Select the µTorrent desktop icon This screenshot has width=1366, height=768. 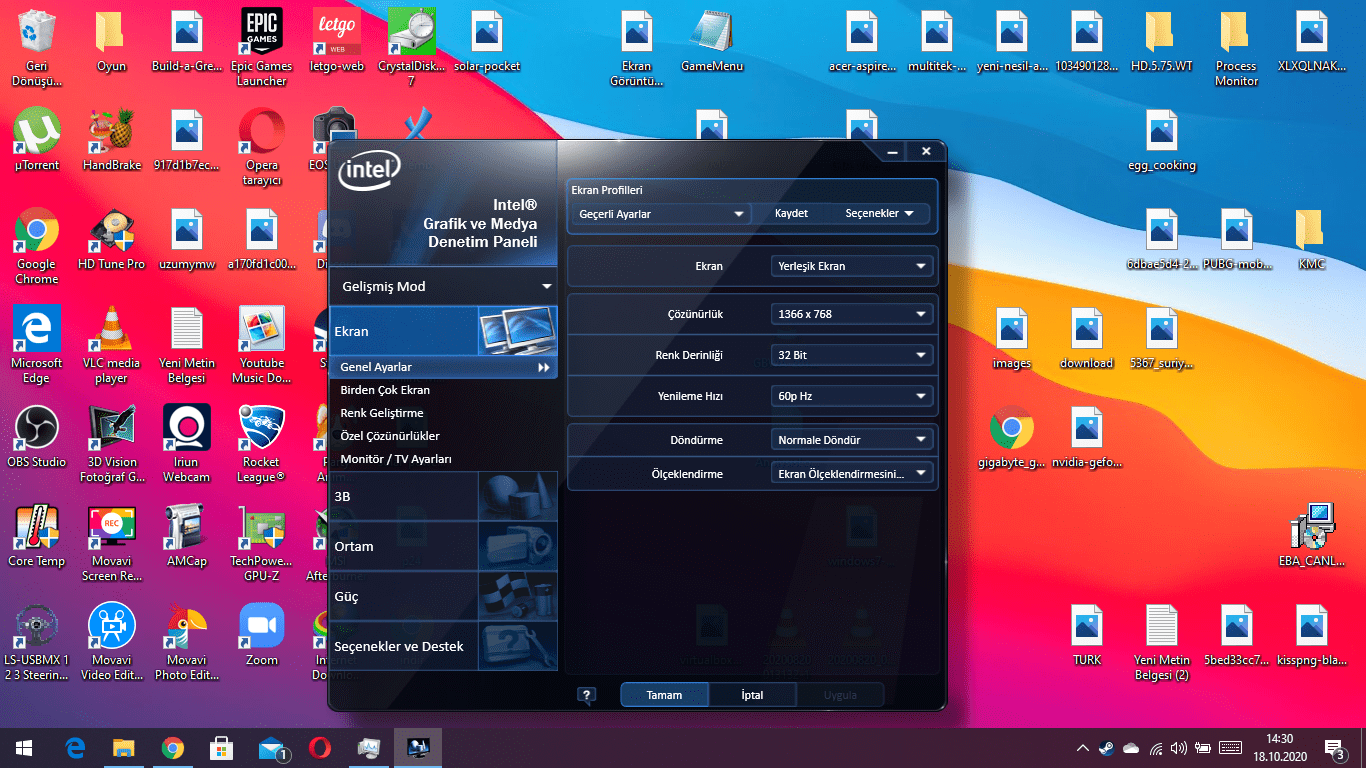[x=37, y=140]
